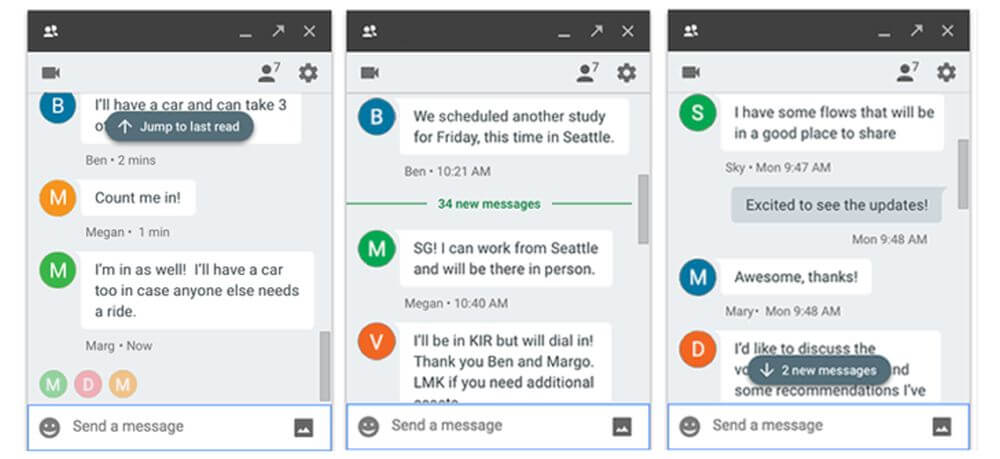Screen dimensions: 1000x459
Task: Click group icon in left window title bar
Action: click(x=51, y=32)
